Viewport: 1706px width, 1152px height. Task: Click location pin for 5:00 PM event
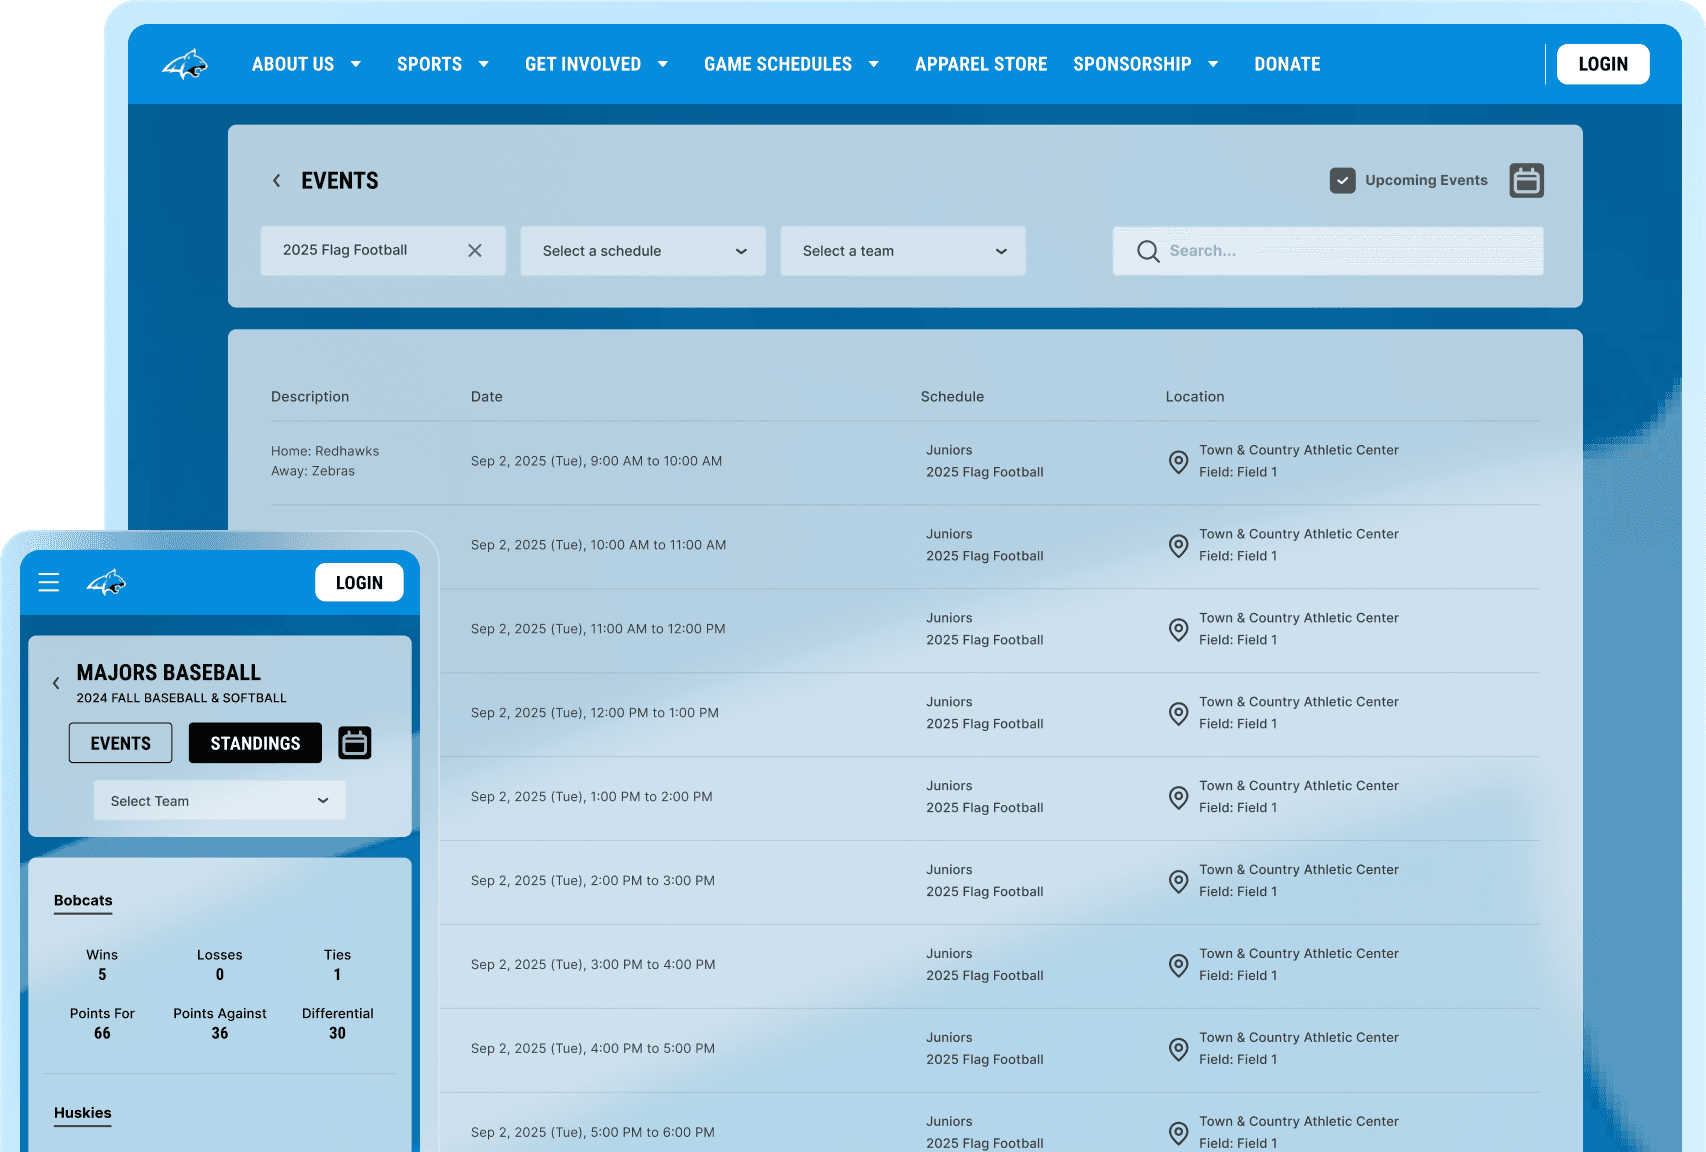[1179, 1134]
